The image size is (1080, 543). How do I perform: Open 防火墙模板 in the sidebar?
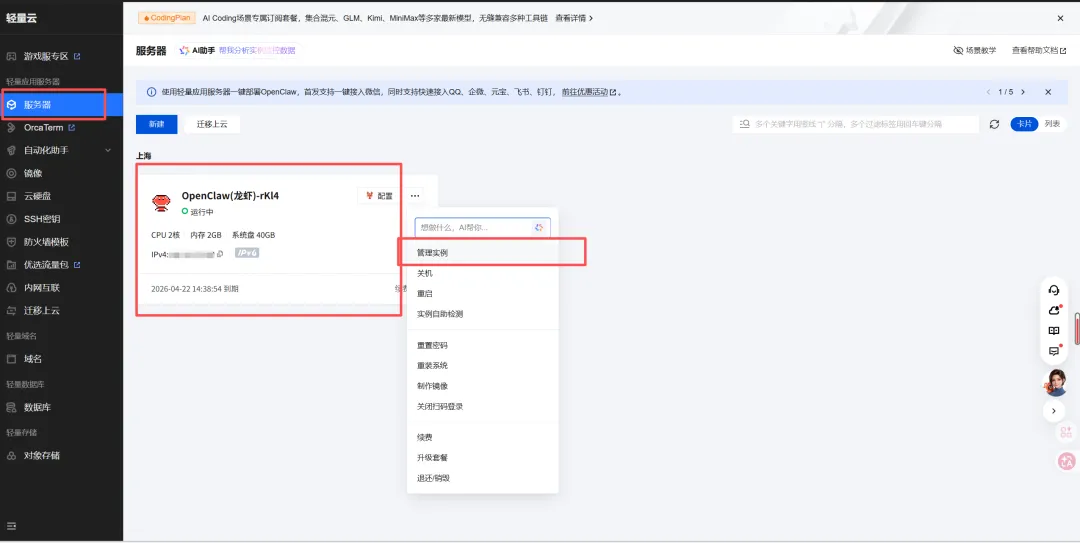coord(45,242)
